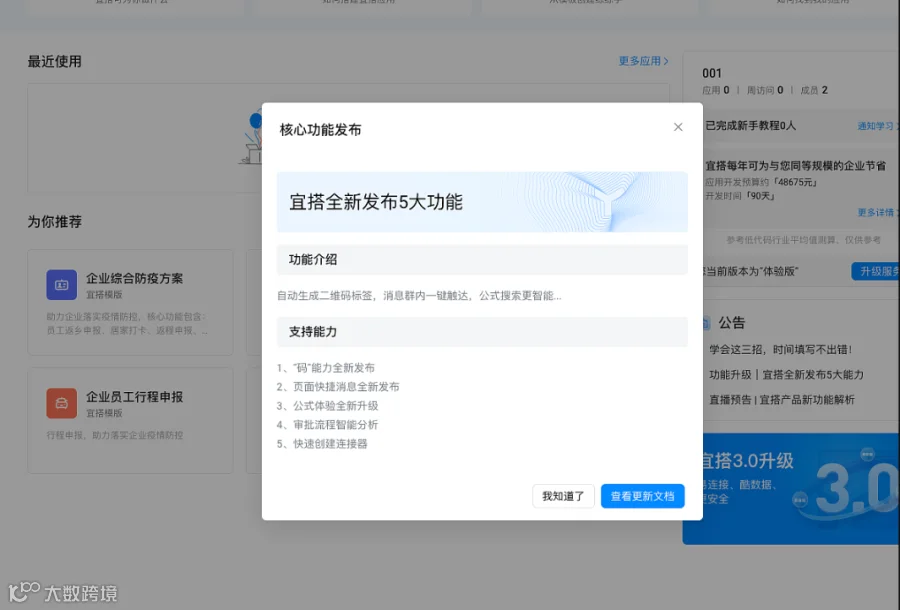Open announcement 功能升级 宜搭全新发布5大能力
Viewport: 900px width, 610px height.
786,375
